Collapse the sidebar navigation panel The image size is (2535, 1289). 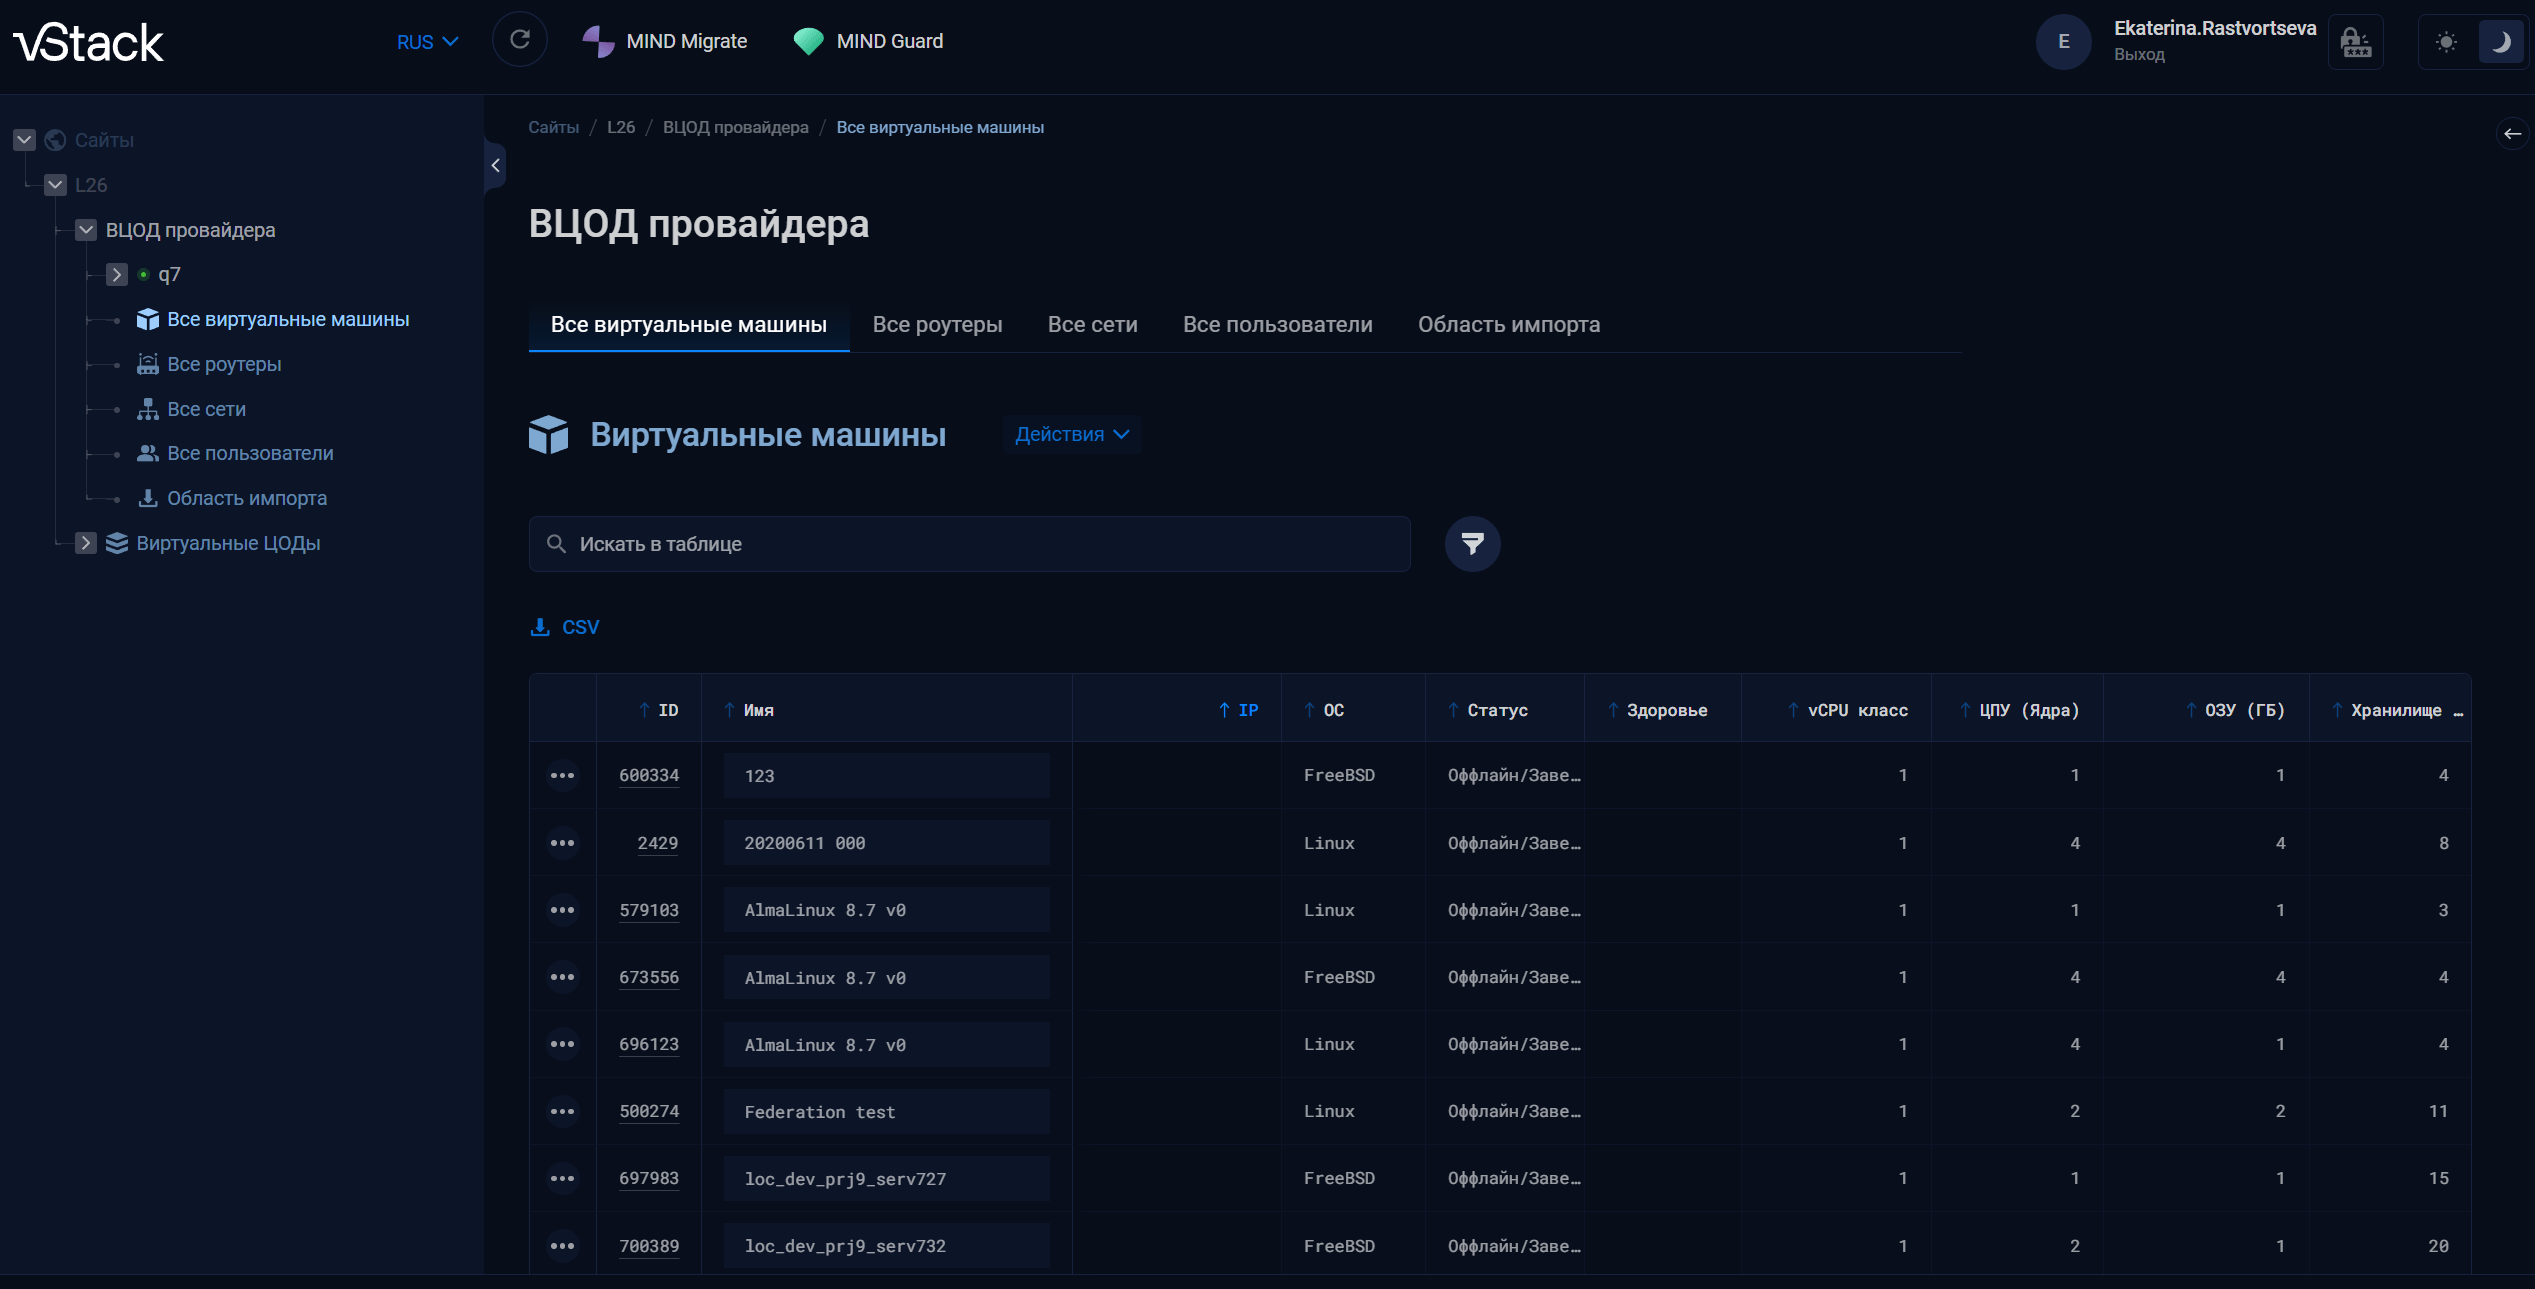tap(495, 166)
